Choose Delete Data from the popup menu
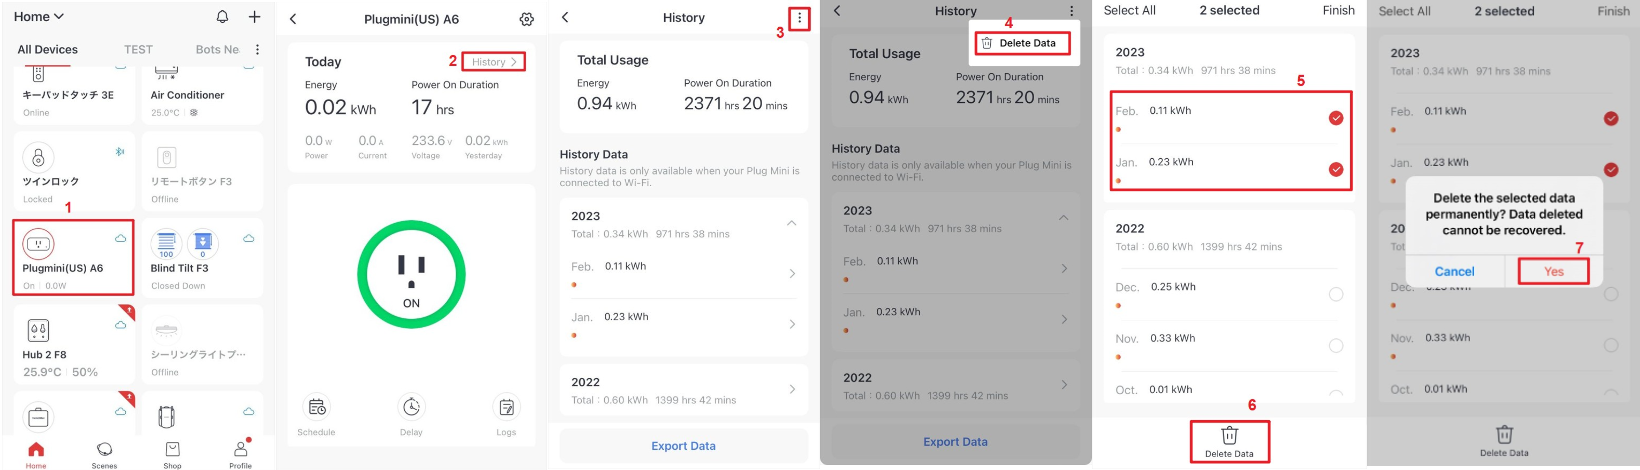The height and width of the screenshot is (470, 1640). coord(1022,43)
